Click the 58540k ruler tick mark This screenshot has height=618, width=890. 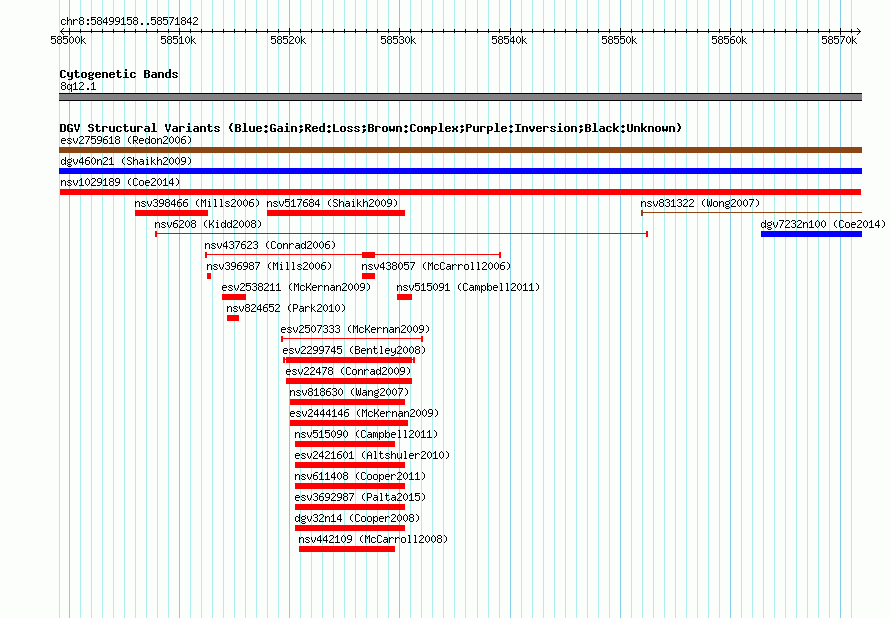pyautogui.click(x=510, y=32)
